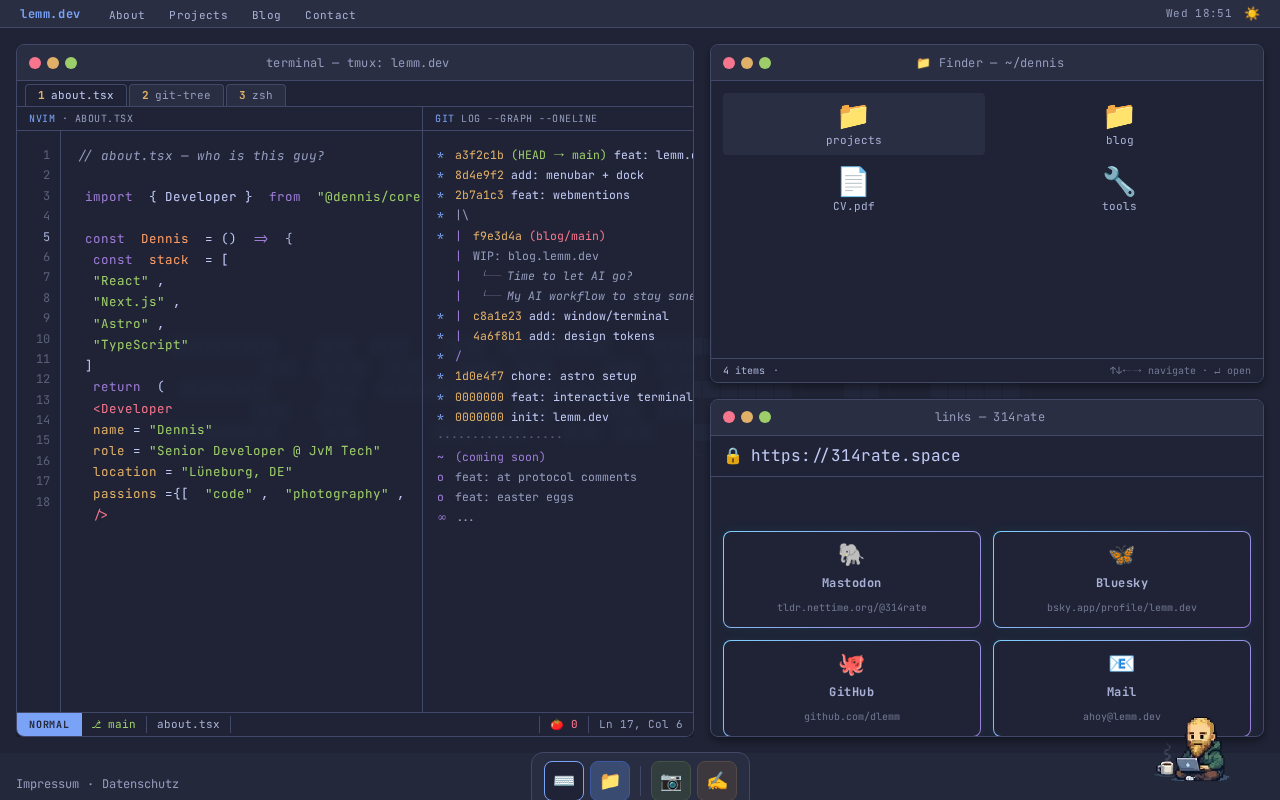Go to the Blog page

pos(266,15)
